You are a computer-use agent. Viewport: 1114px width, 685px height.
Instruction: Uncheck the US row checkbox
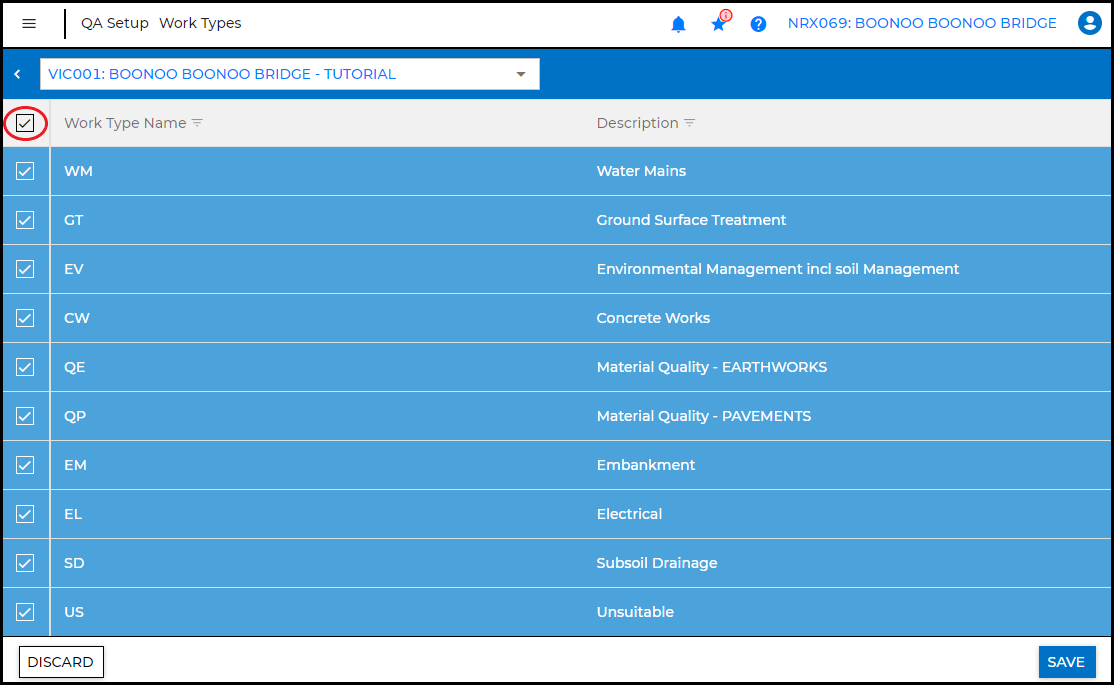(x=25, y=613)
